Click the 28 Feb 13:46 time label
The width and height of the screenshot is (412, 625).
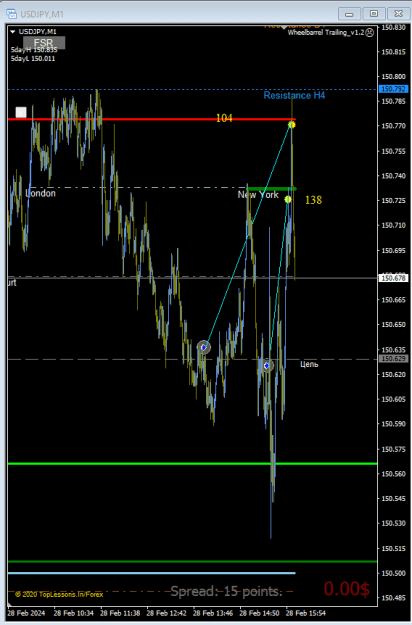tap(213, 613)
